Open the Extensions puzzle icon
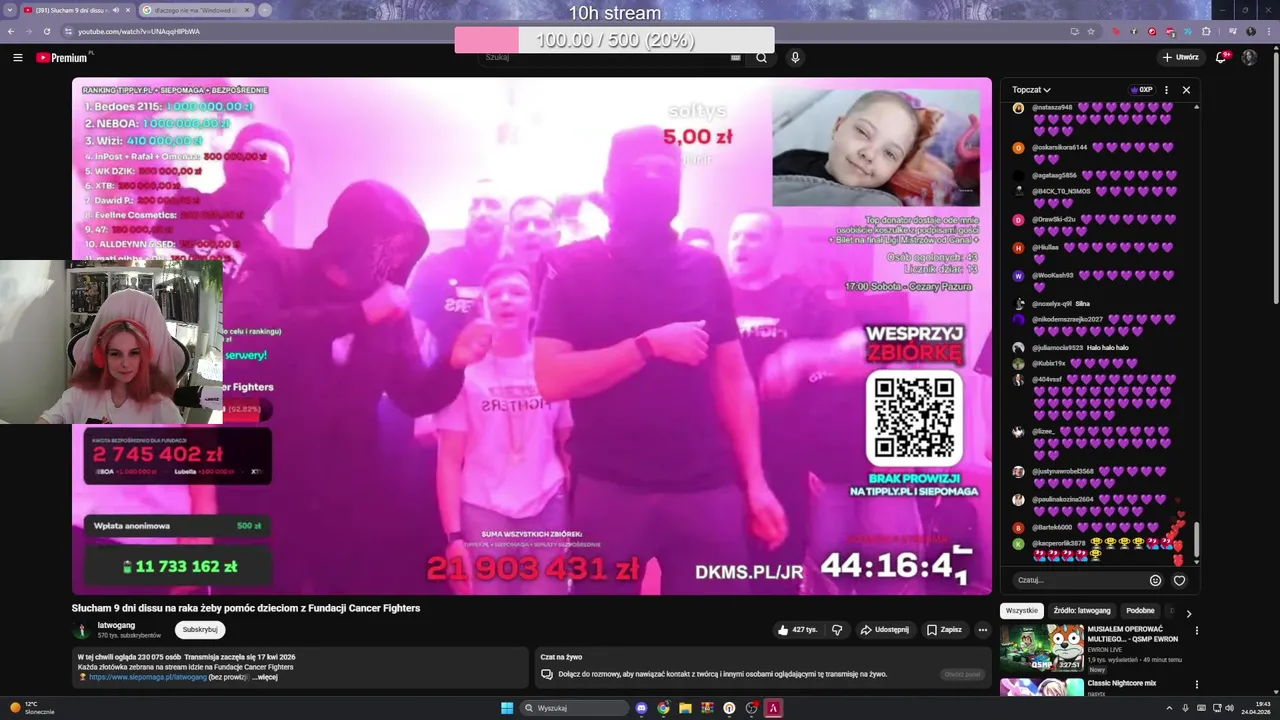Image resolution: width=1280 pixels, height=720 pixels. tap(1206, 31)
